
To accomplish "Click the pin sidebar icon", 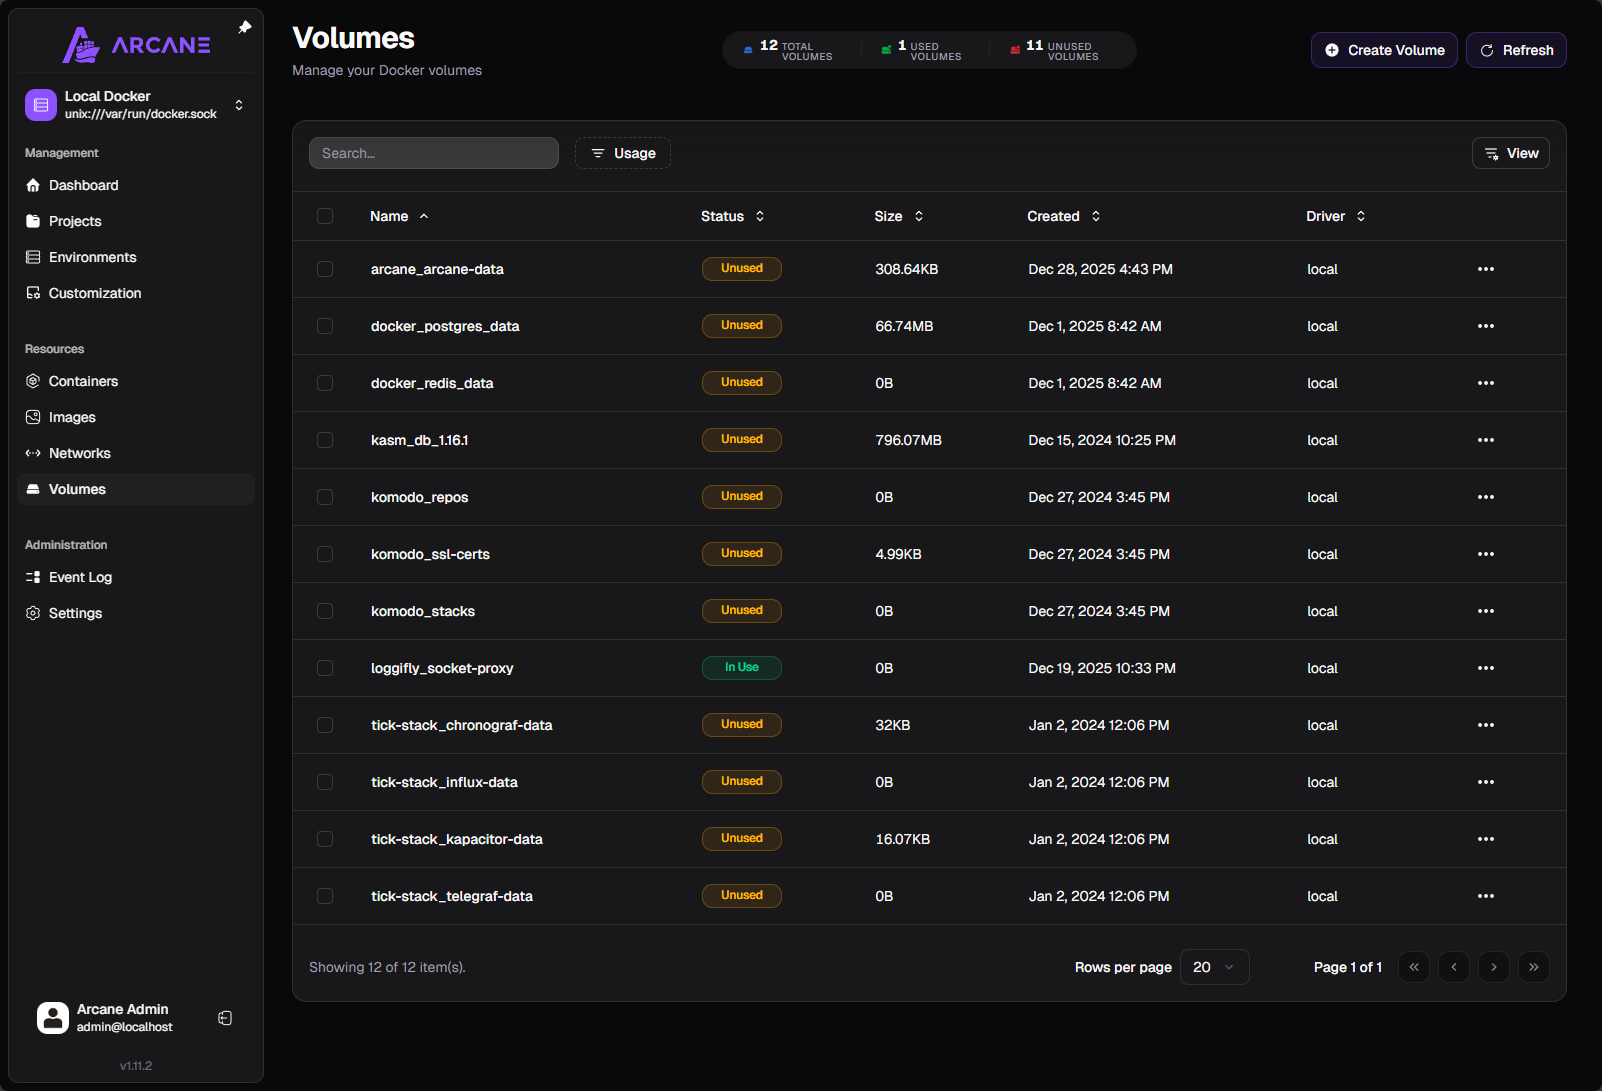I will (x=244, y=28).
